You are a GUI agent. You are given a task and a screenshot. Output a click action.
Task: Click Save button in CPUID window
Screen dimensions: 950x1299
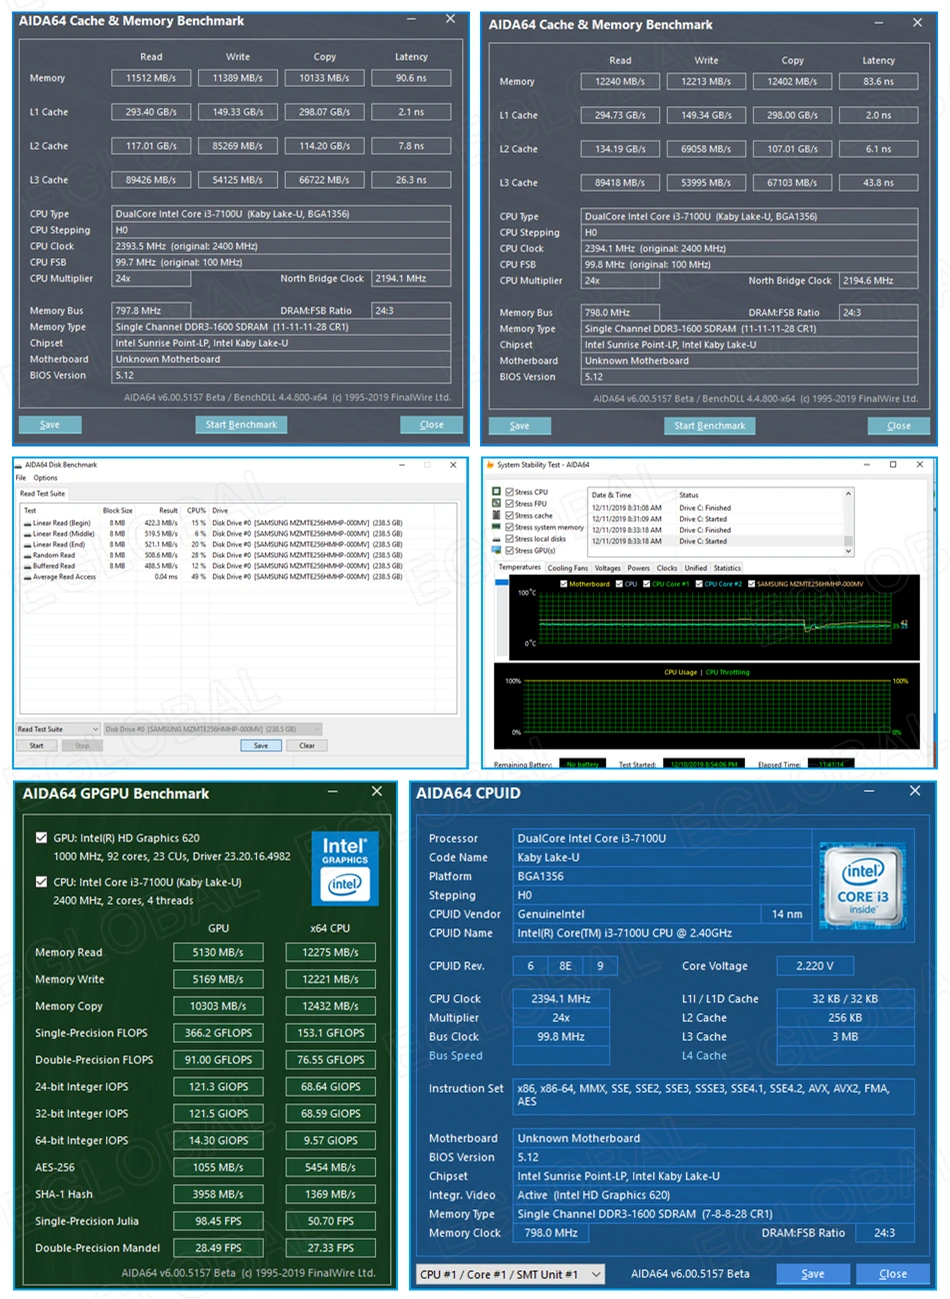(x=813, y=1274)
